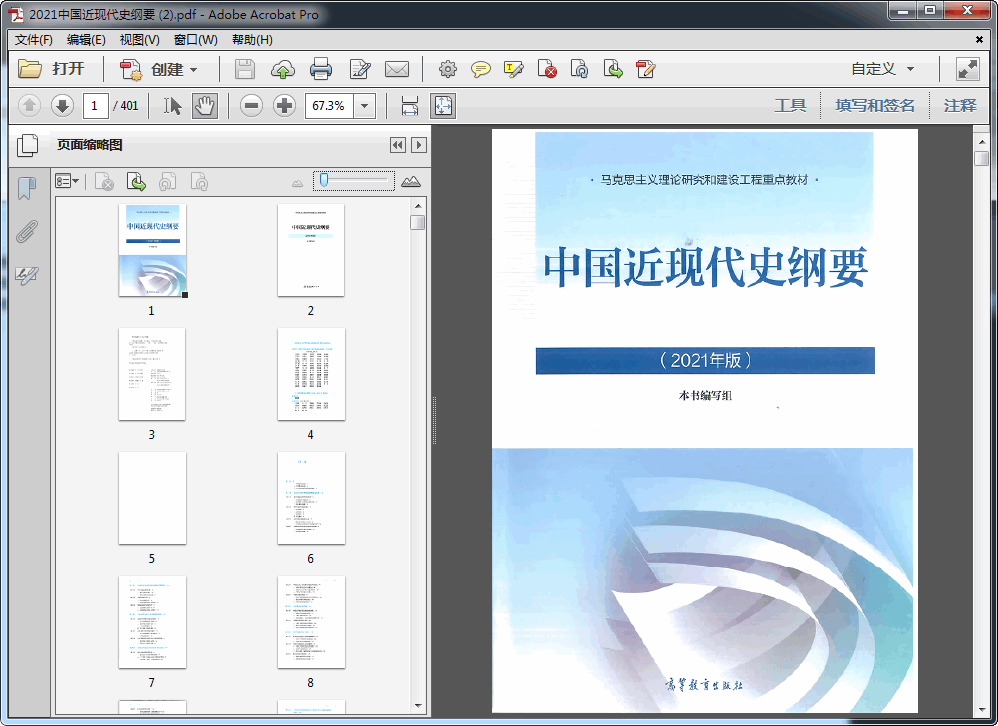Screen dimensions: 998x726
Task: Click the thumbnail panel insert page icon
Action: pyautogui.click(x=136, y=182)
